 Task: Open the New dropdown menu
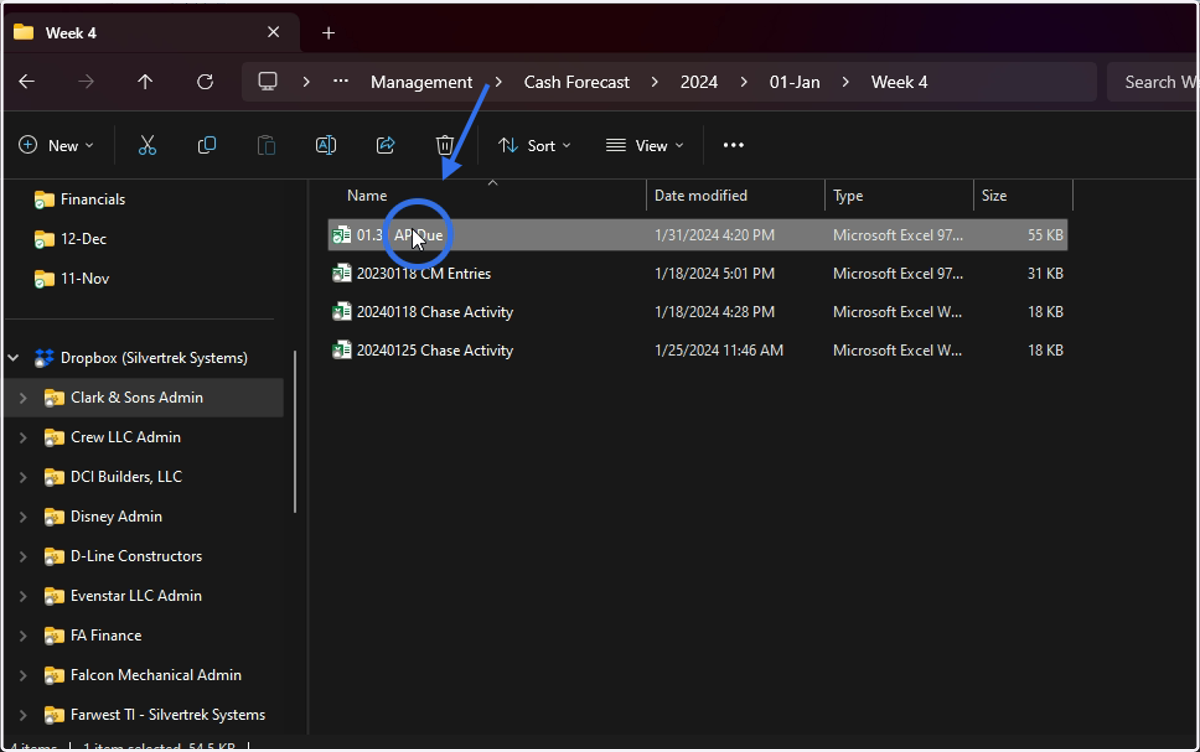(57, 146)
